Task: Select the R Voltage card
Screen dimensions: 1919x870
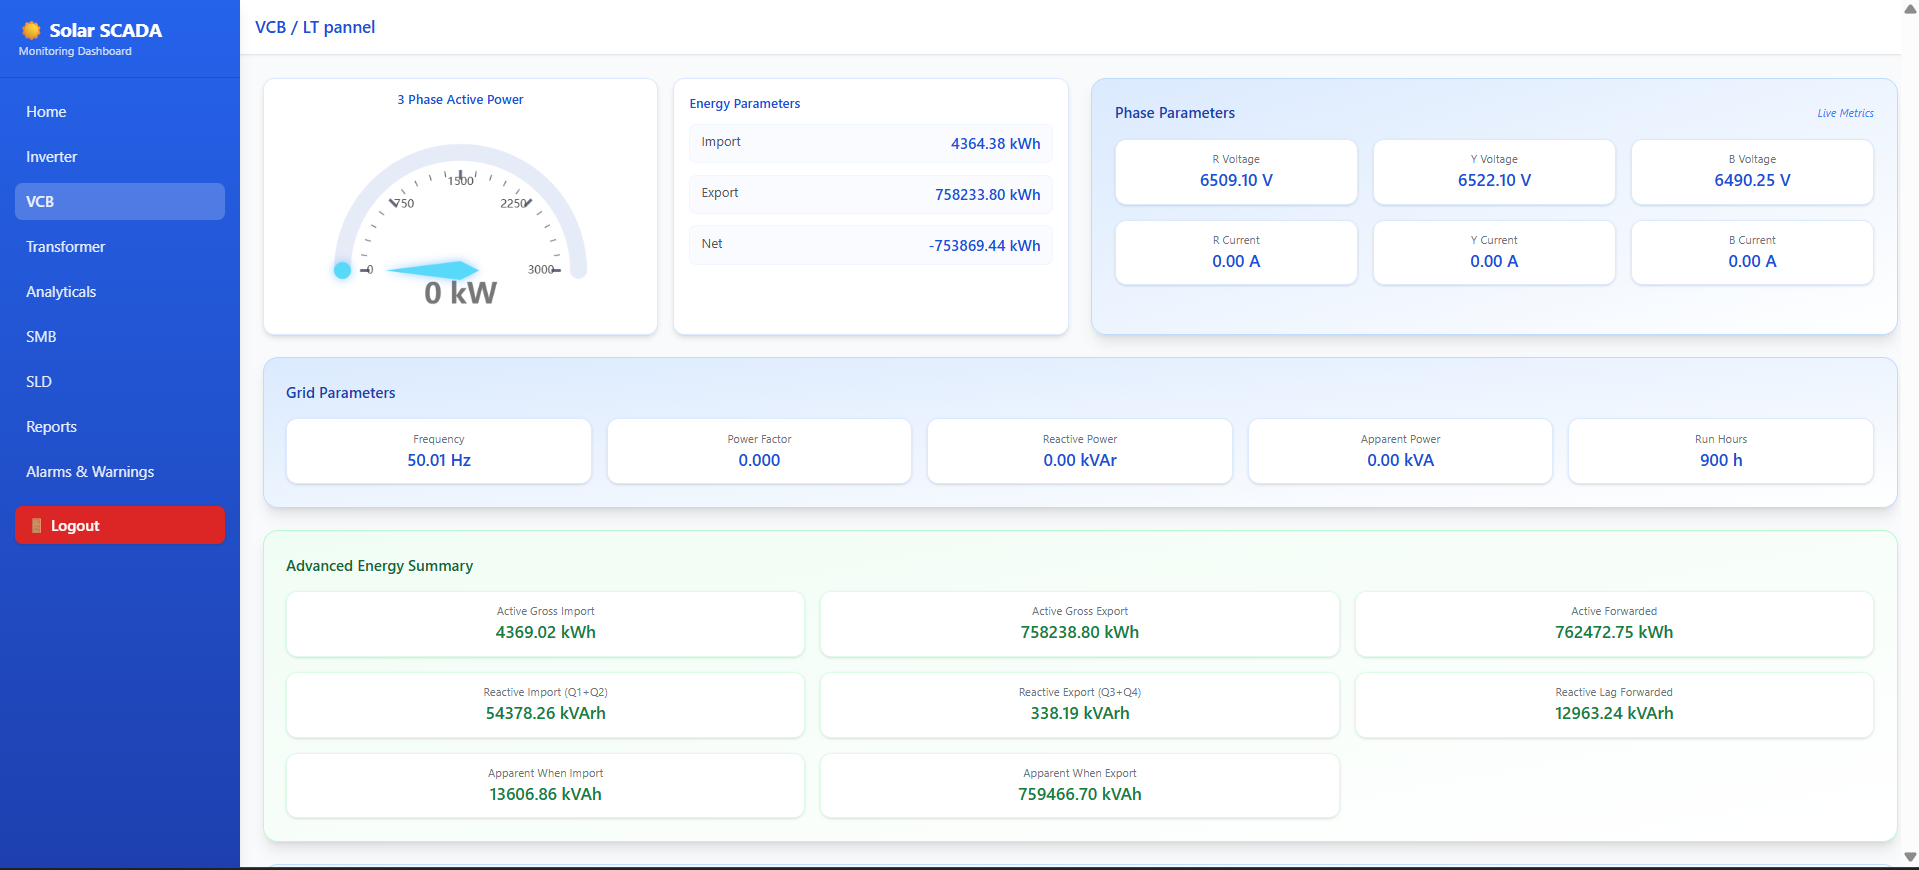Action: click(1236, 172)
